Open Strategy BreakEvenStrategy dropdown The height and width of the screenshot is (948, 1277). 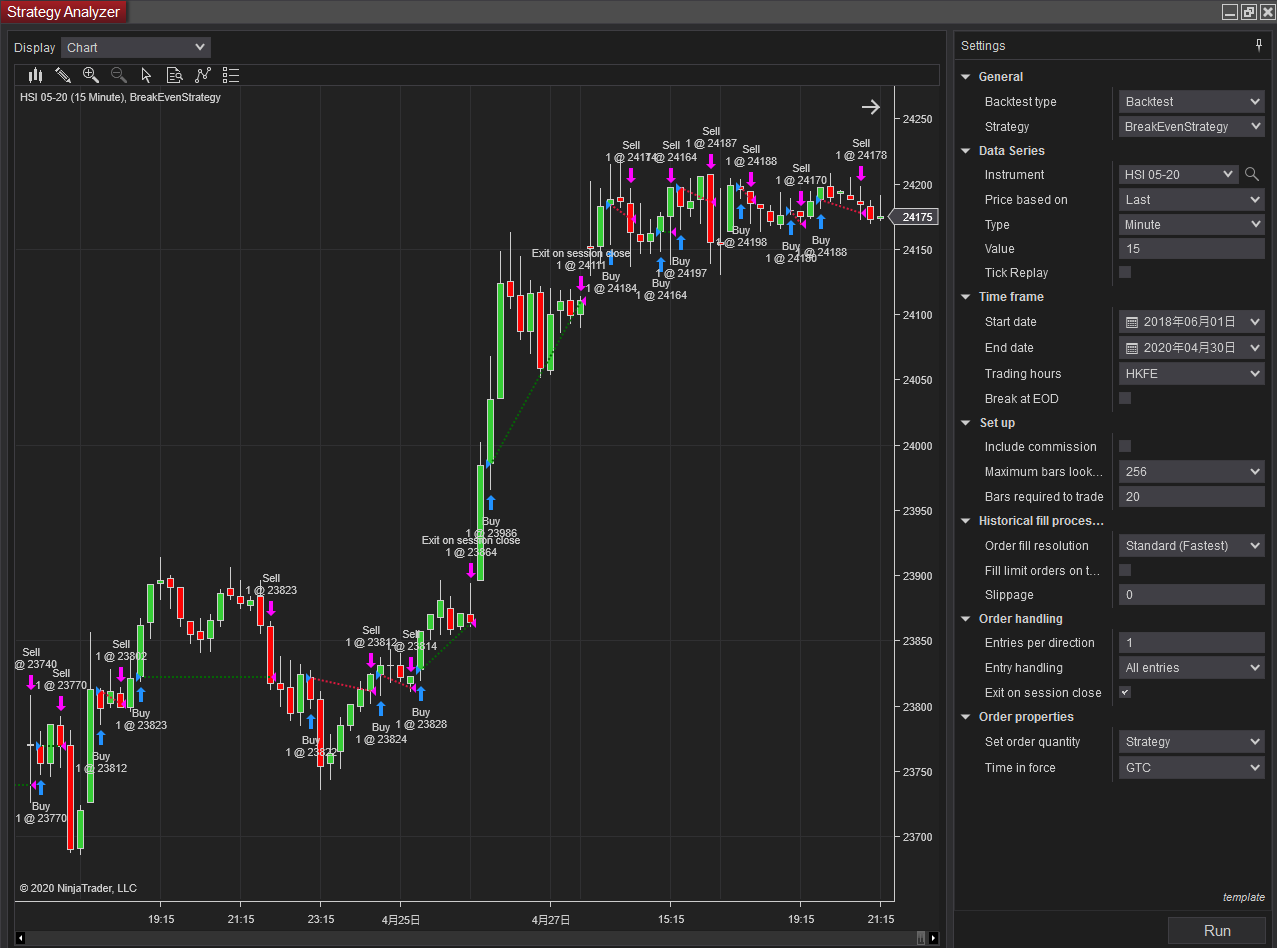click(x=1192, y=126)
